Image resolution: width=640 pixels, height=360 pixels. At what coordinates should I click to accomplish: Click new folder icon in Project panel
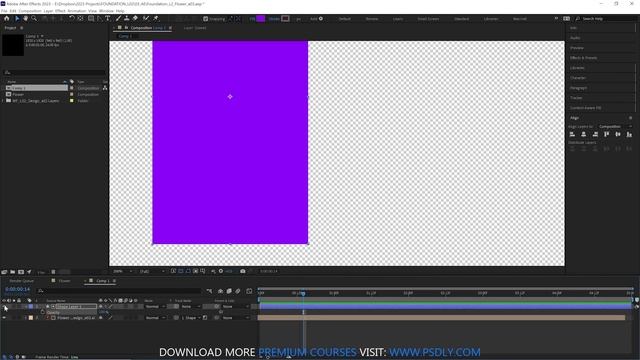pos(12,272)
